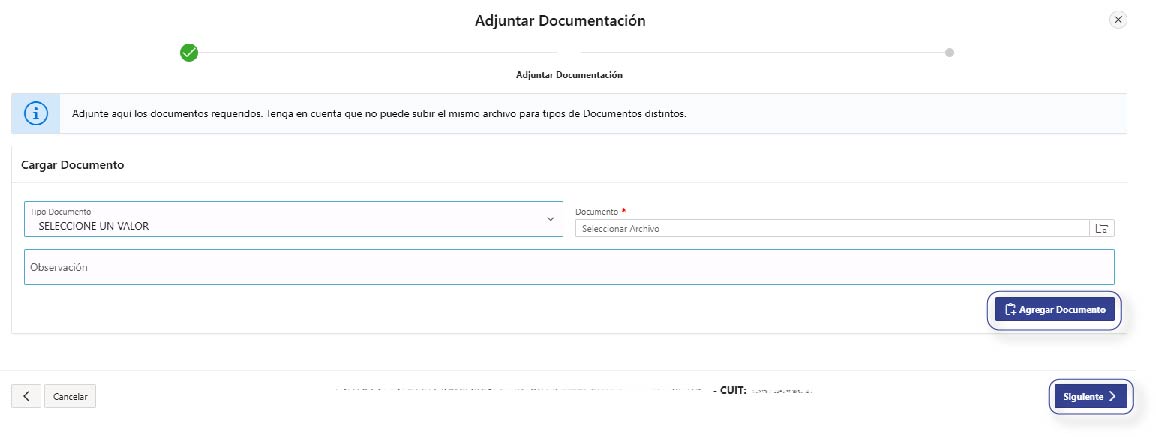Viewport: 1156px width, 437px height.
Task: Click the back arrow button
Action: [26, 397]
